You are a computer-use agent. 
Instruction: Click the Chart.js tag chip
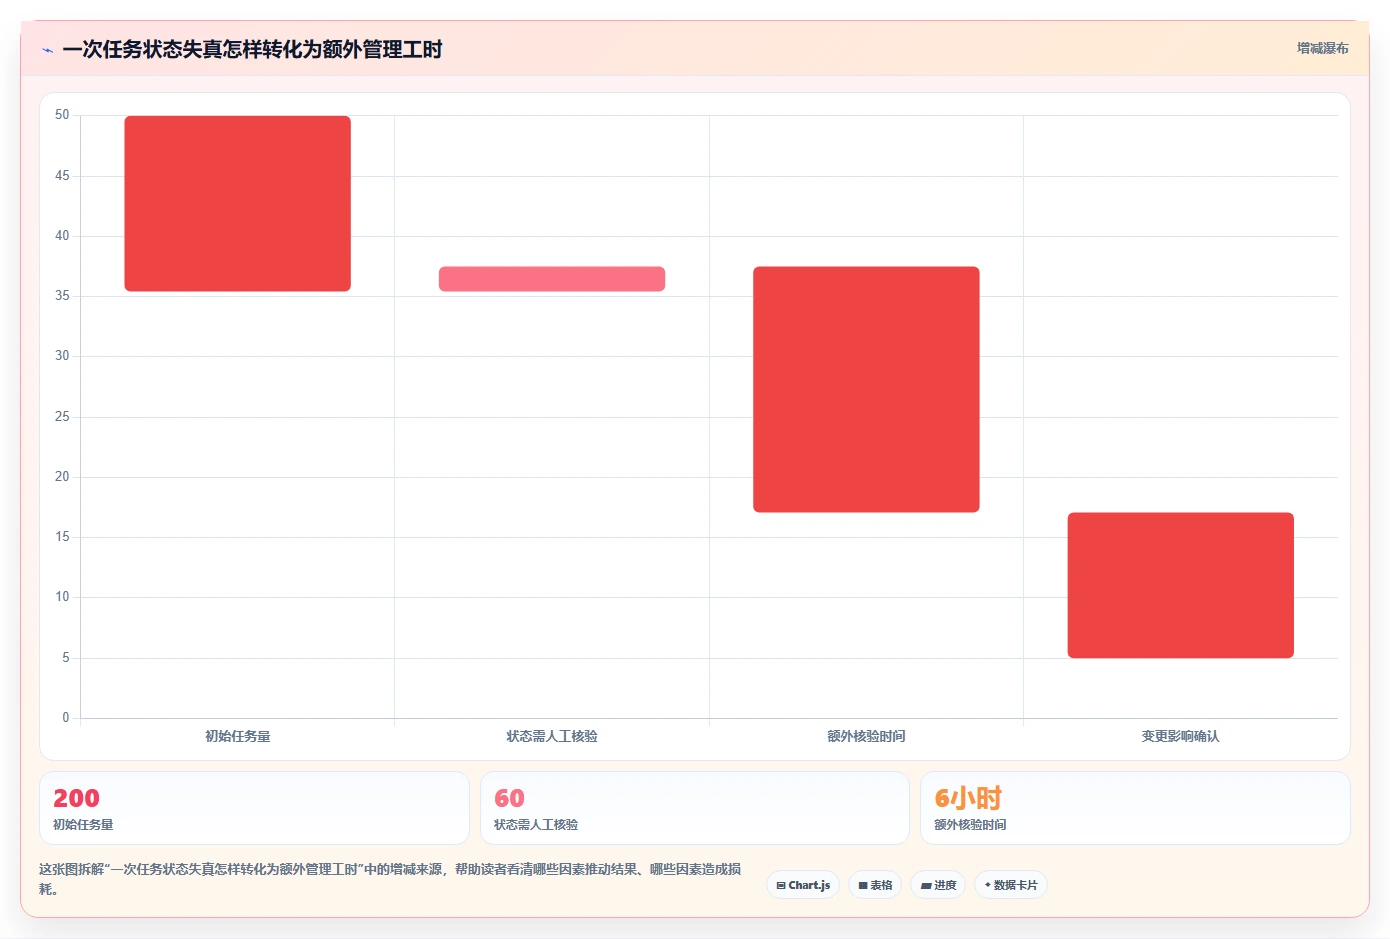pos(803,885)
